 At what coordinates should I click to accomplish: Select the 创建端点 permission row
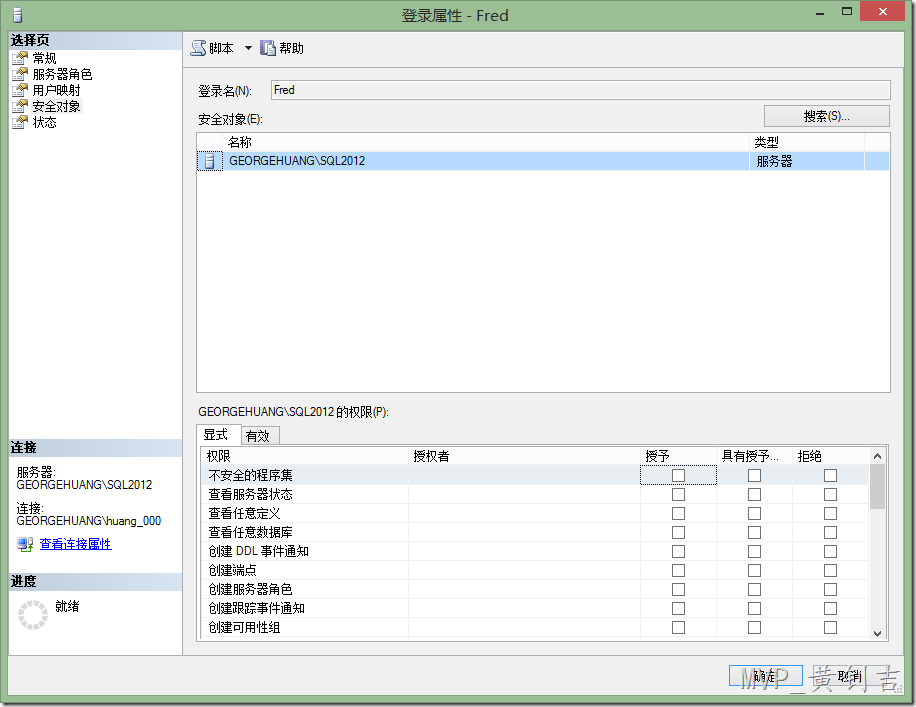click(x=535, y=570)
